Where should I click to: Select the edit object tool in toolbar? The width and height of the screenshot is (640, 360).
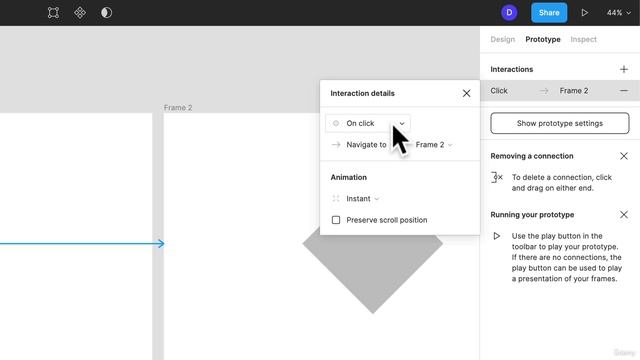53,13
